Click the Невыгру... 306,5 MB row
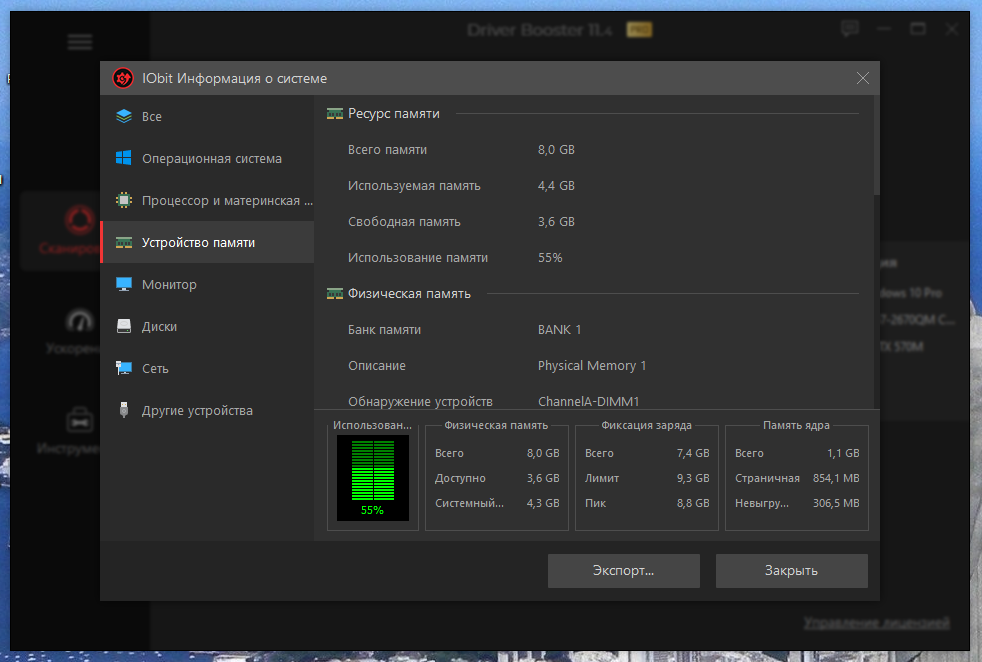Viewport: 982px width, 662px height. (797, 503)
